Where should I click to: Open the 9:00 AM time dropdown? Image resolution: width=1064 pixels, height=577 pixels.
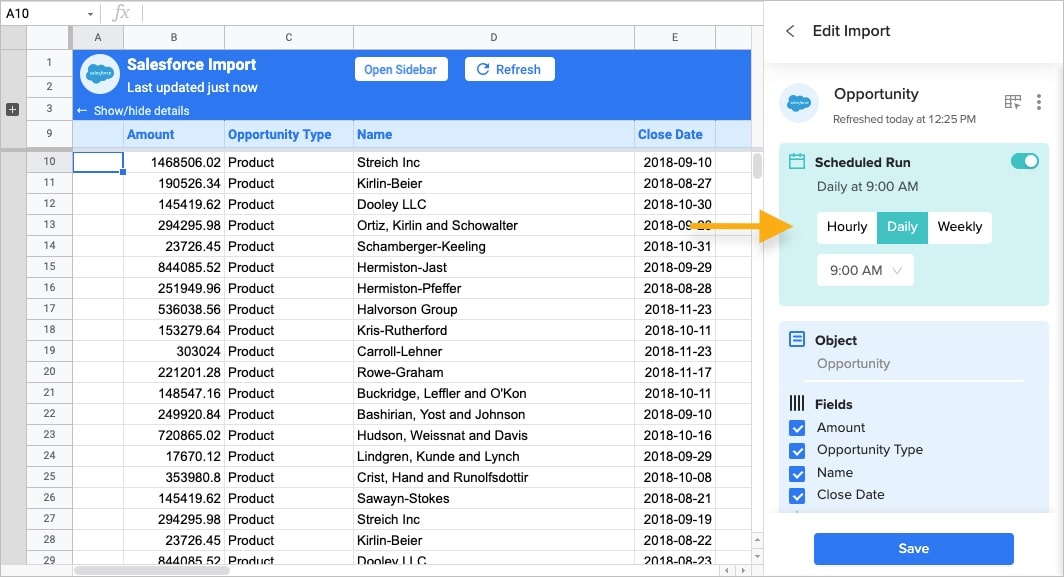click(865, 270)
